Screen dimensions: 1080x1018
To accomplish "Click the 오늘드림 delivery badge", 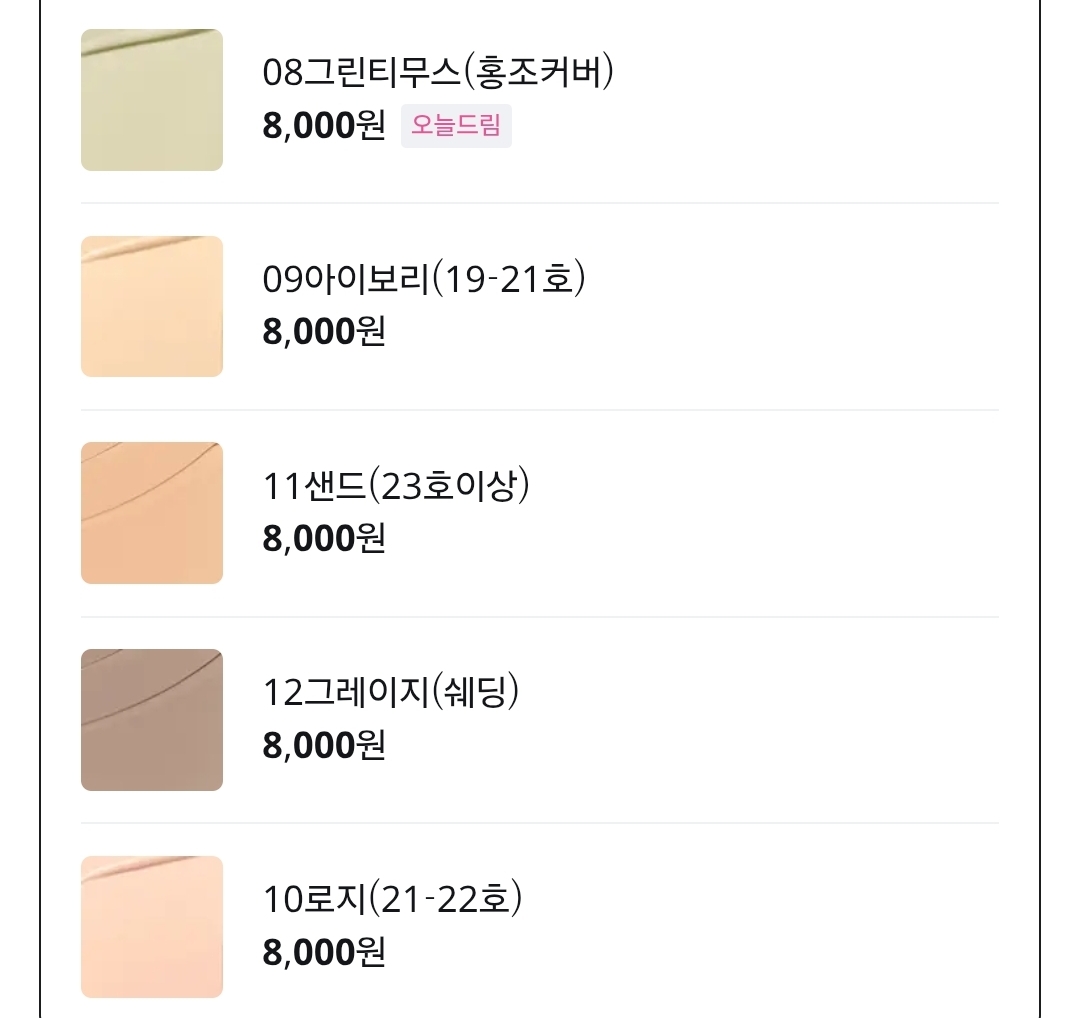I will click(x=456, y=127).
